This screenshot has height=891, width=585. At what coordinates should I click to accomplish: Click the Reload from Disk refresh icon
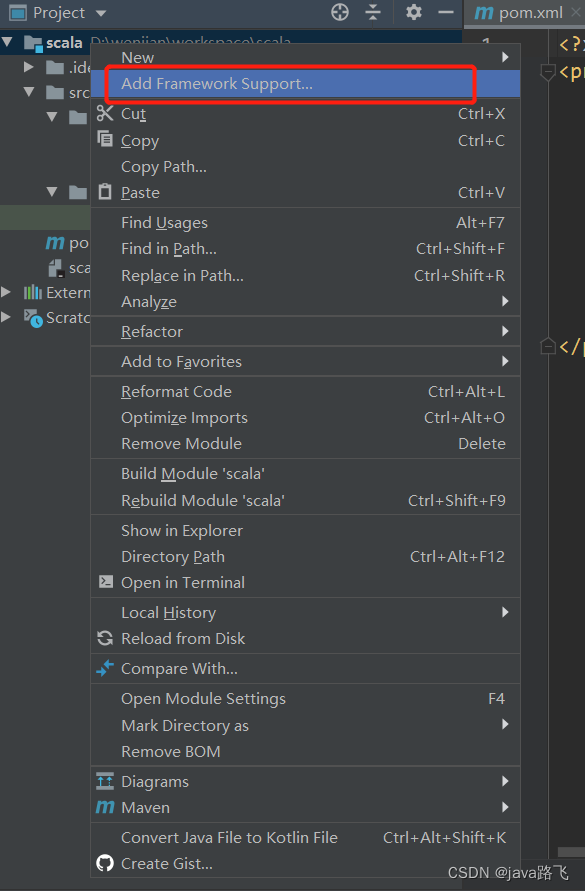coord(105,638)
